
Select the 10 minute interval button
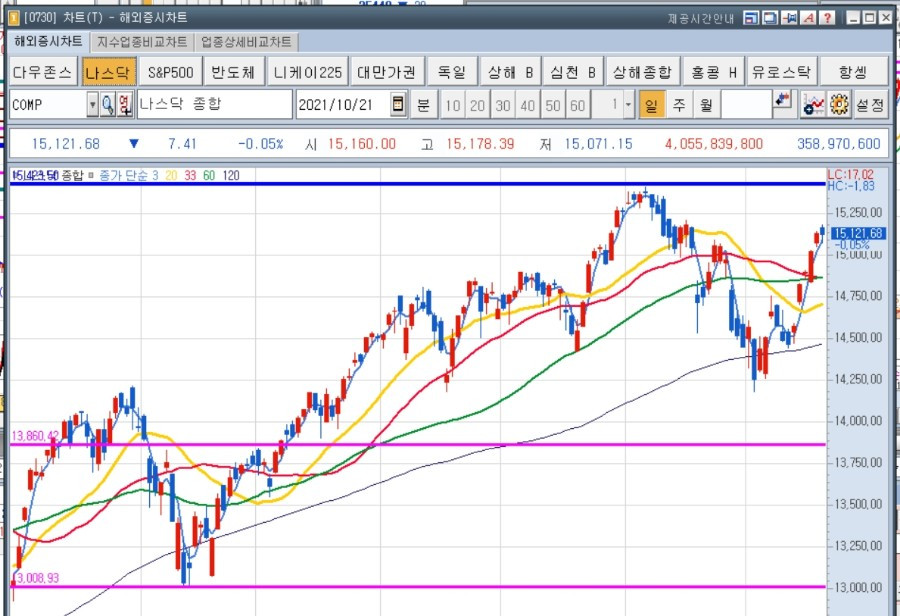pos(452,105)
